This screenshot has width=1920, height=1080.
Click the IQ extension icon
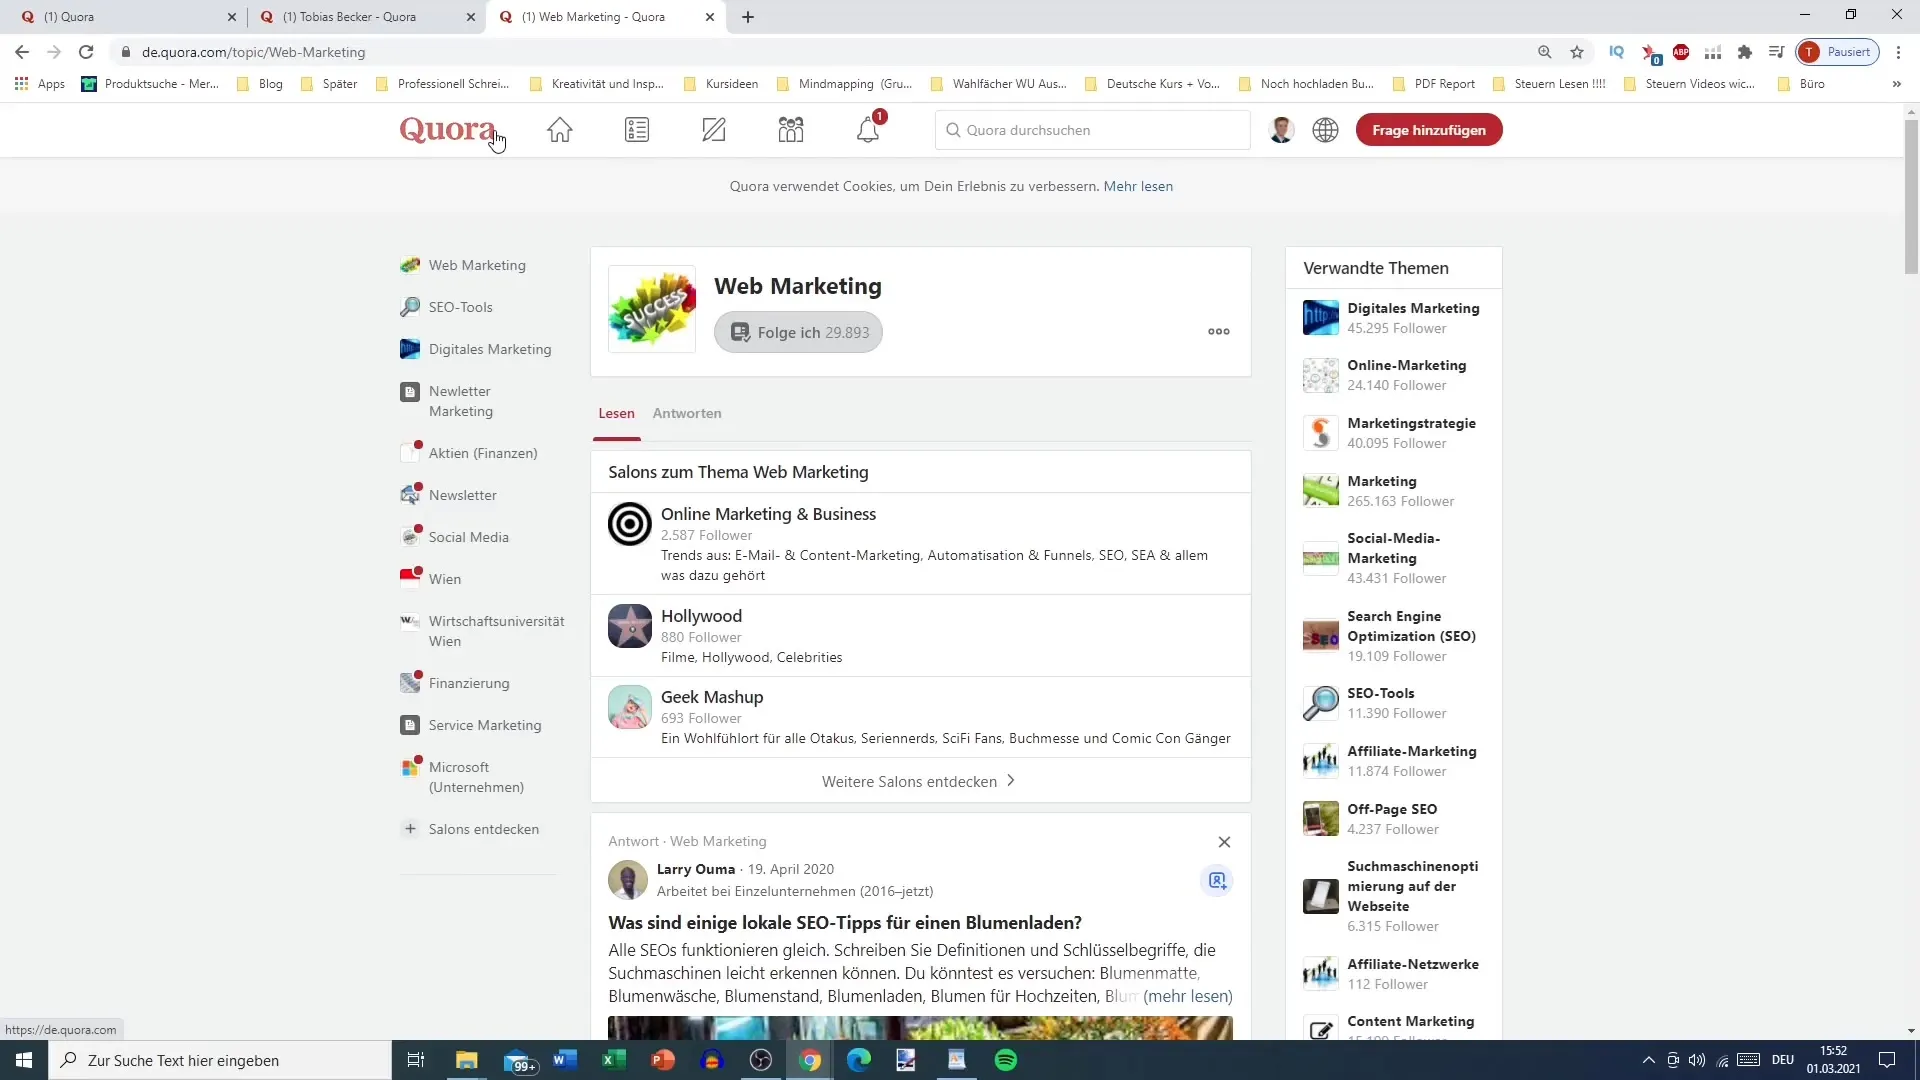point(1617,52)
